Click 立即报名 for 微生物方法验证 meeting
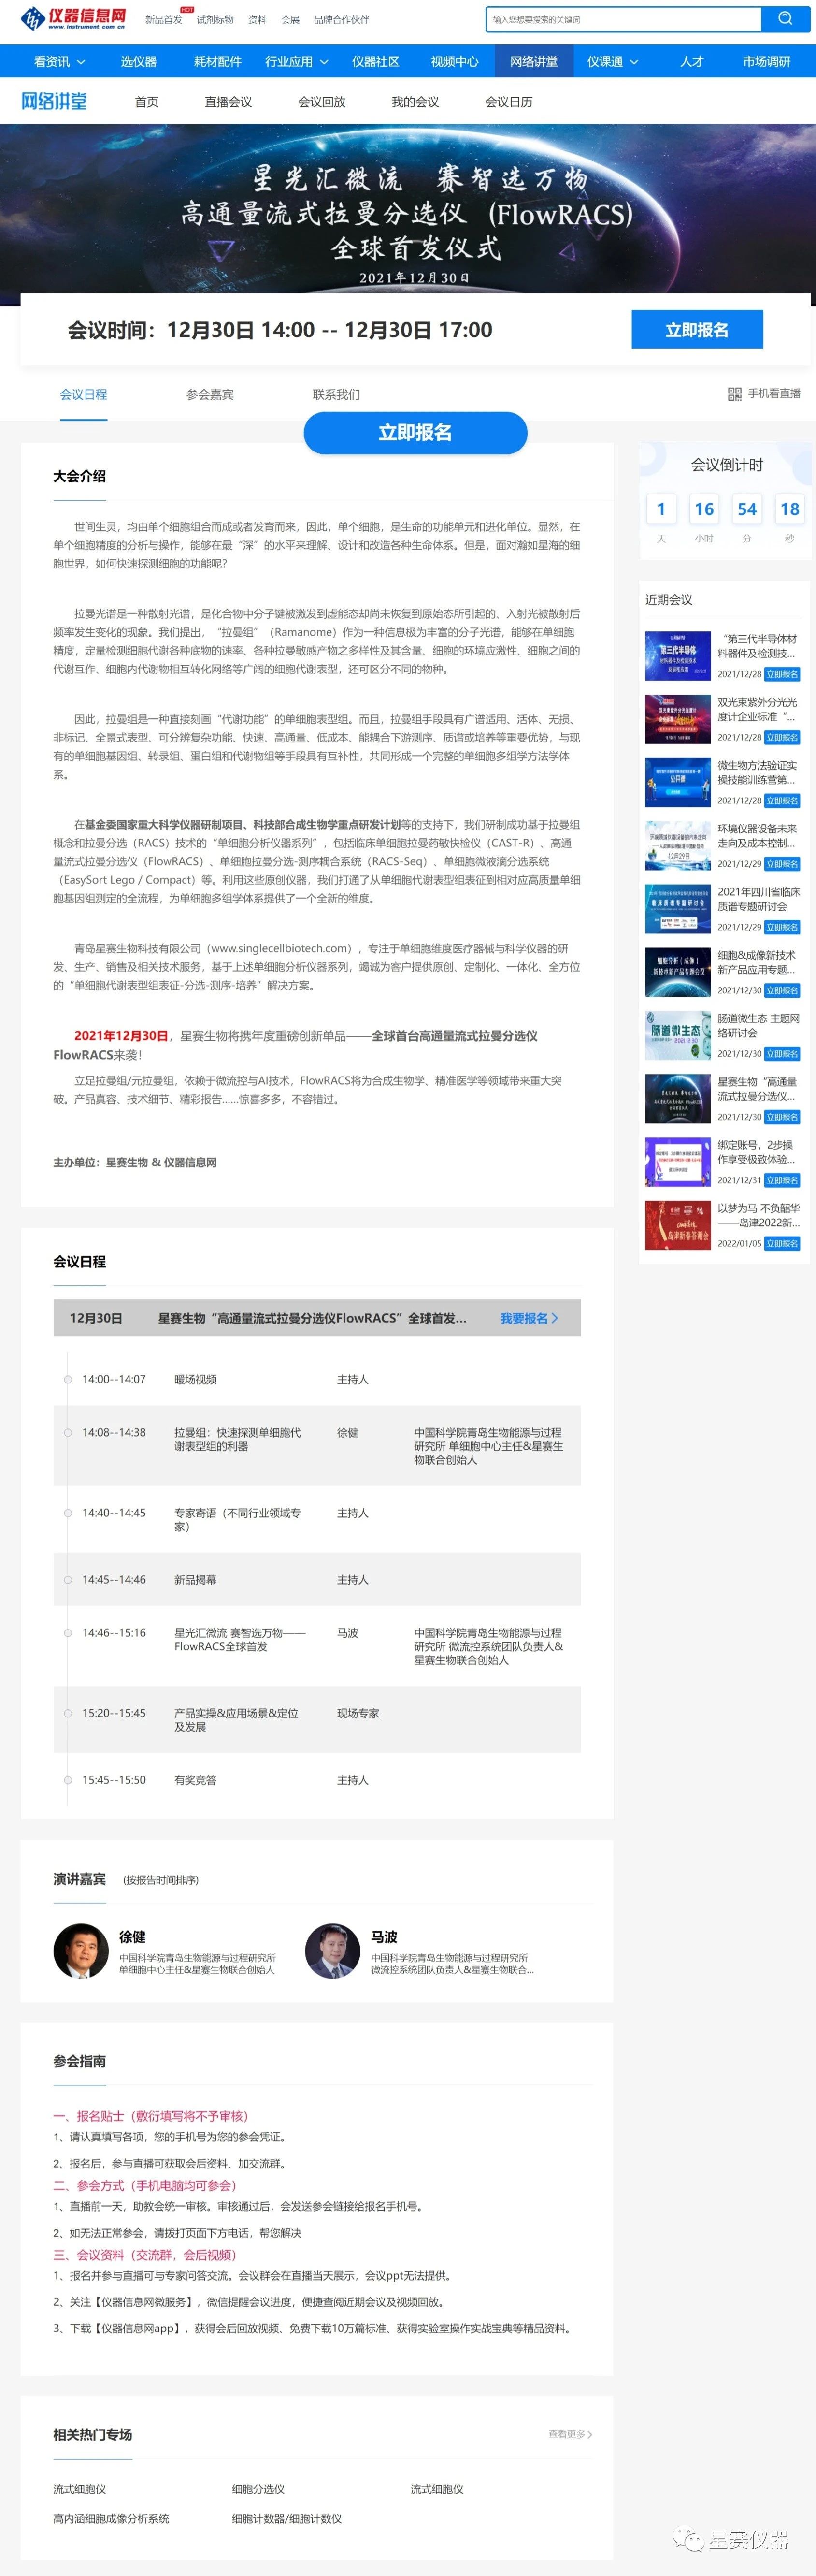The image size is (816, 2576). tap(783, 801)
